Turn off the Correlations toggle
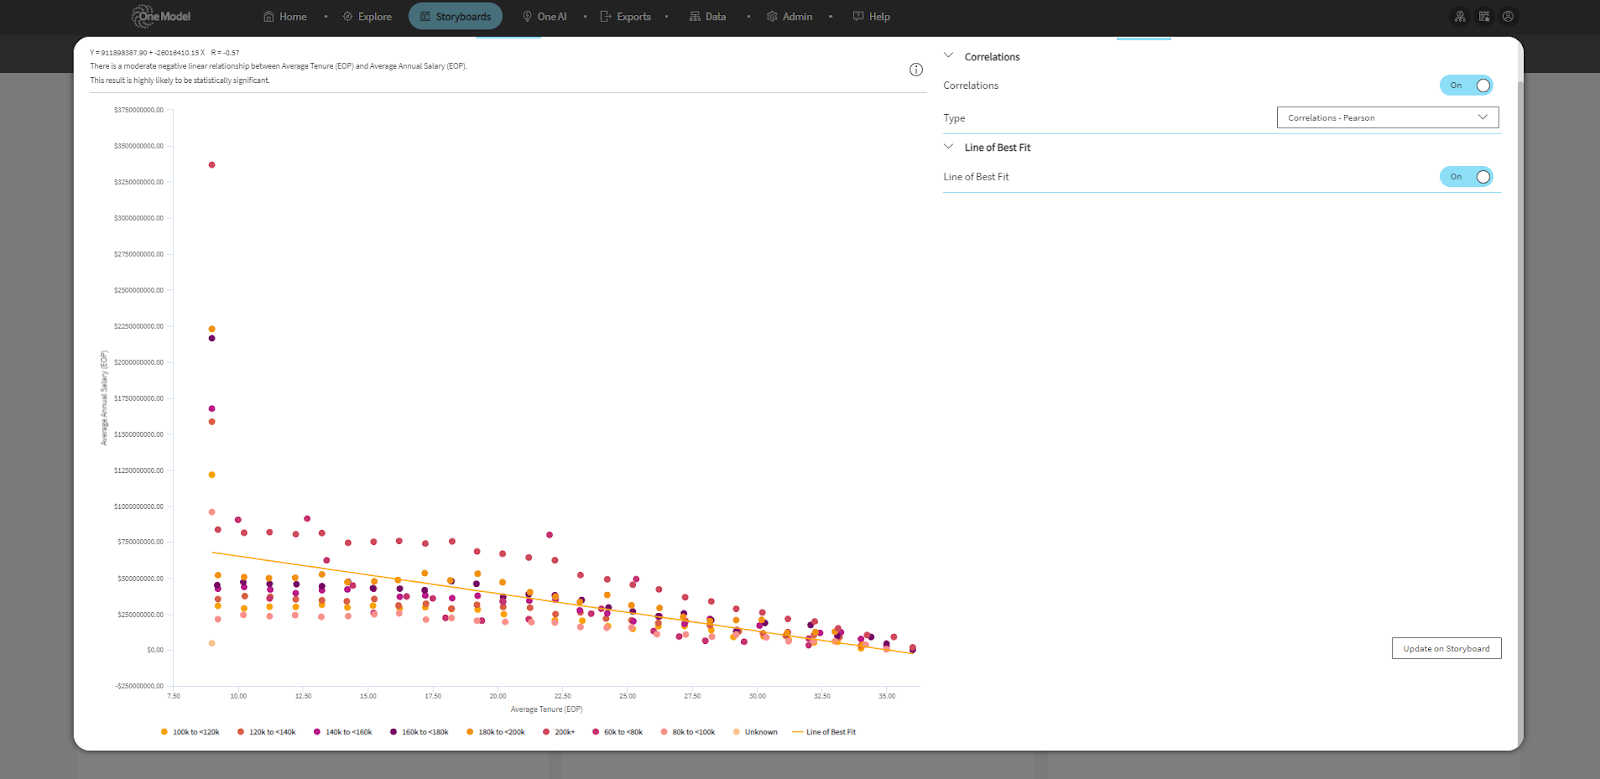The image size is (1600, 779). 1466,86
